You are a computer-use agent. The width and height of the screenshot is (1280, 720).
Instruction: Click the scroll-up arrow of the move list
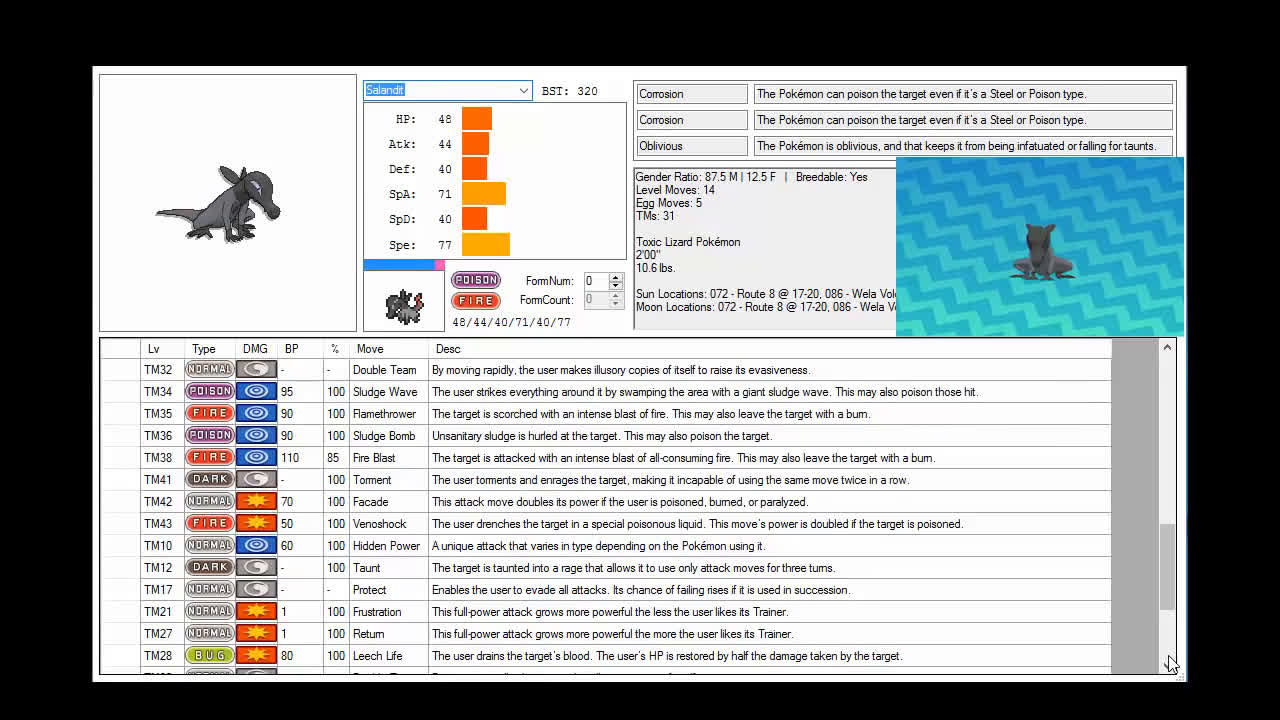tap(1167, 348)
